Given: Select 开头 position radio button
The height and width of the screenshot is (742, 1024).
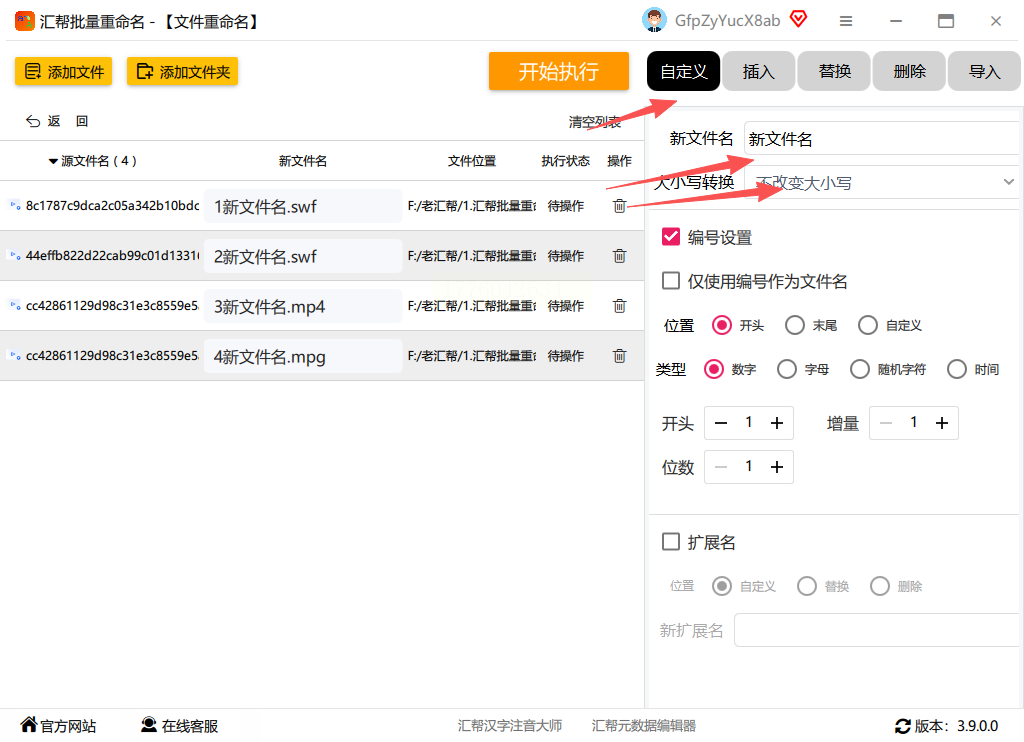Looking at the screenshot, I should coord(722,325).
